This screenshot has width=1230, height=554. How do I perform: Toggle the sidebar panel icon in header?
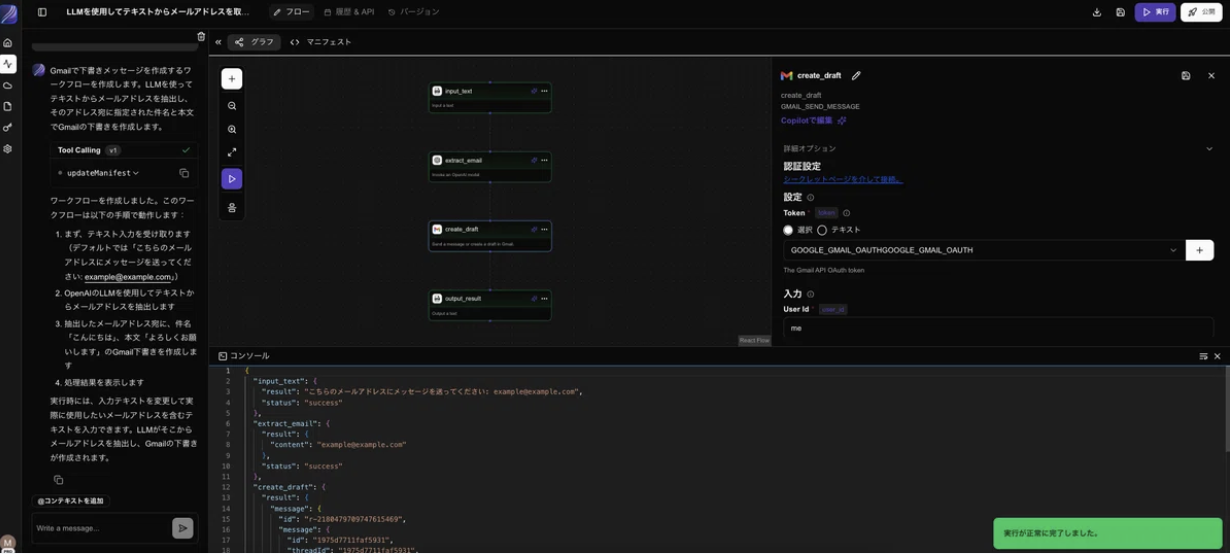click(x=42, y=12)
